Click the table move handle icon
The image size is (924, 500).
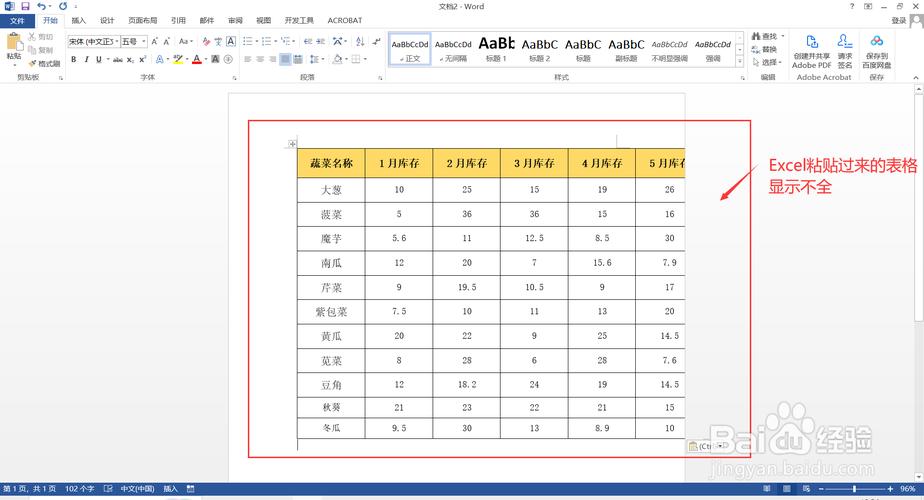(x=292, y=144)
